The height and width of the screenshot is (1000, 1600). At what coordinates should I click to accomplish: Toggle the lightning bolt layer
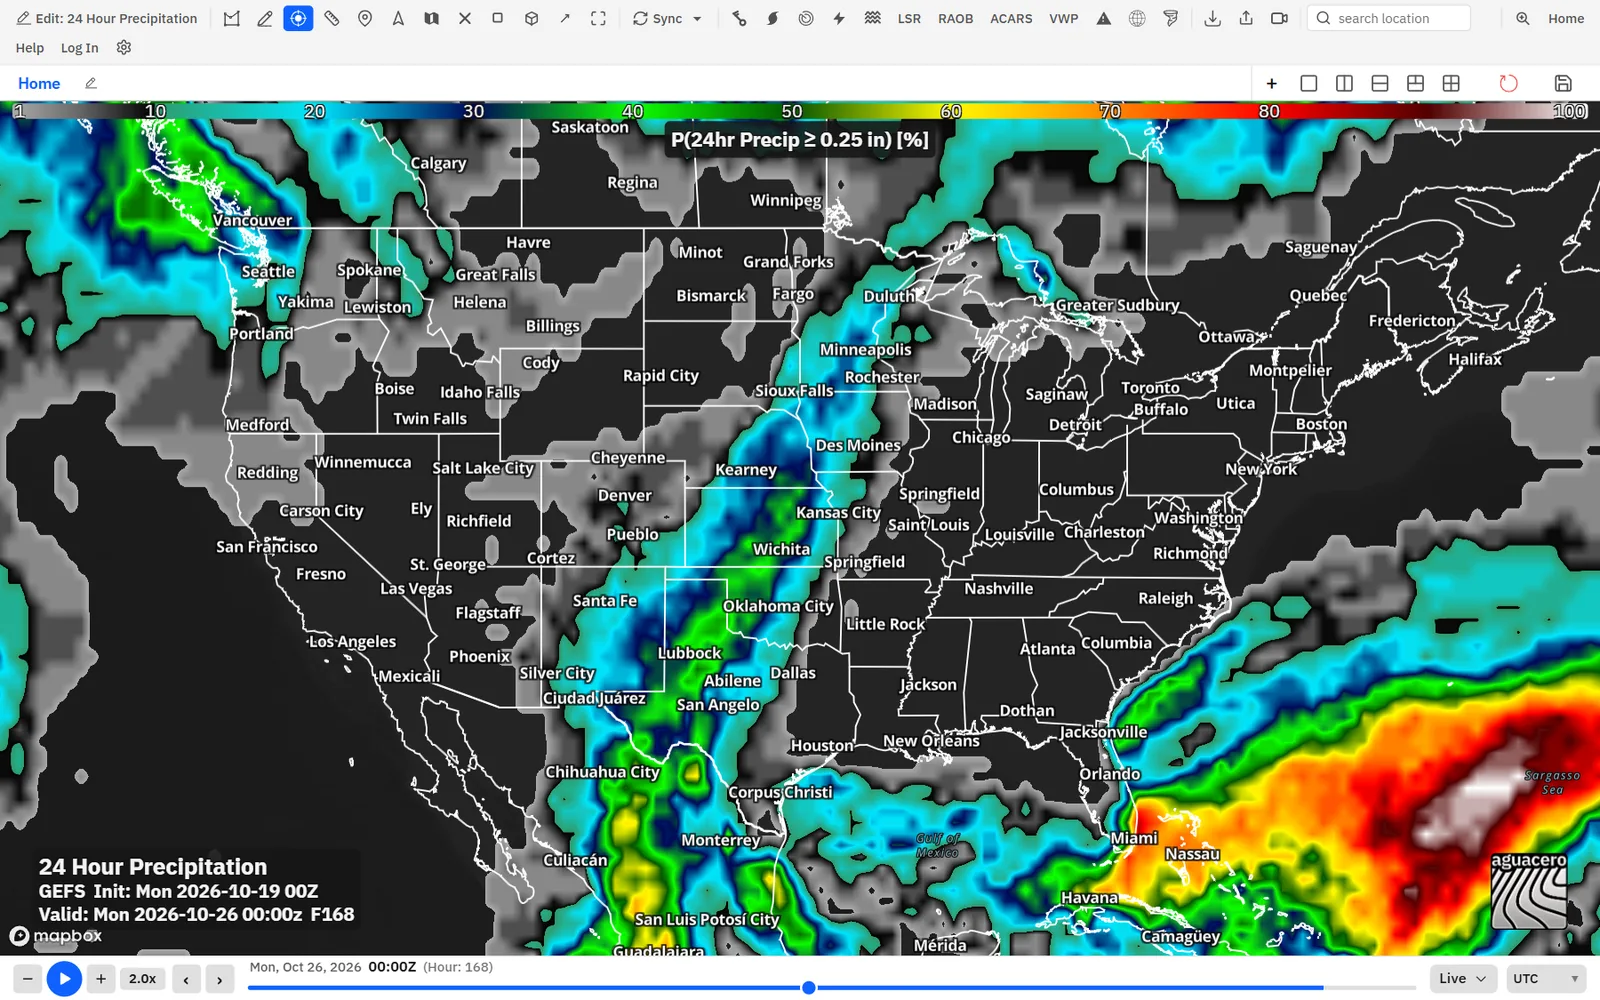839,18
